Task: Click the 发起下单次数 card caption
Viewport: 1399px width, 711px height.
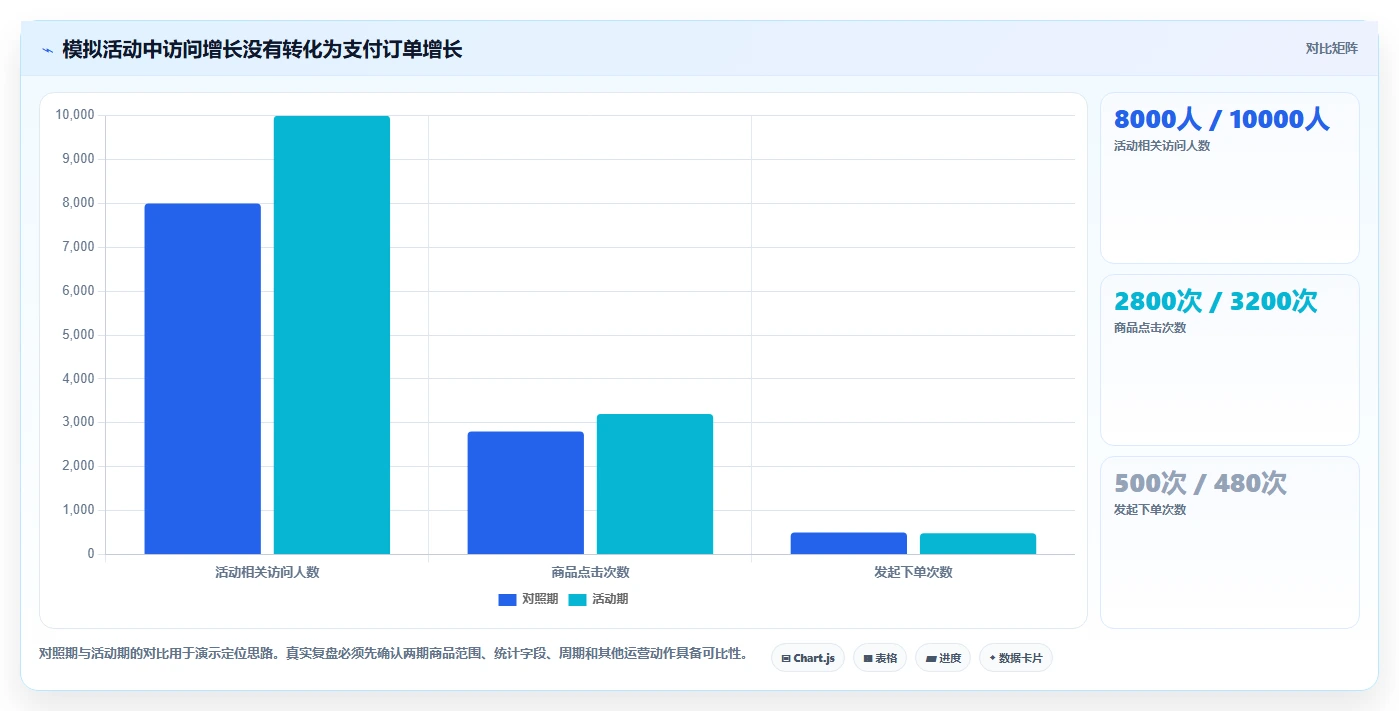Action: pos(1150,510)
